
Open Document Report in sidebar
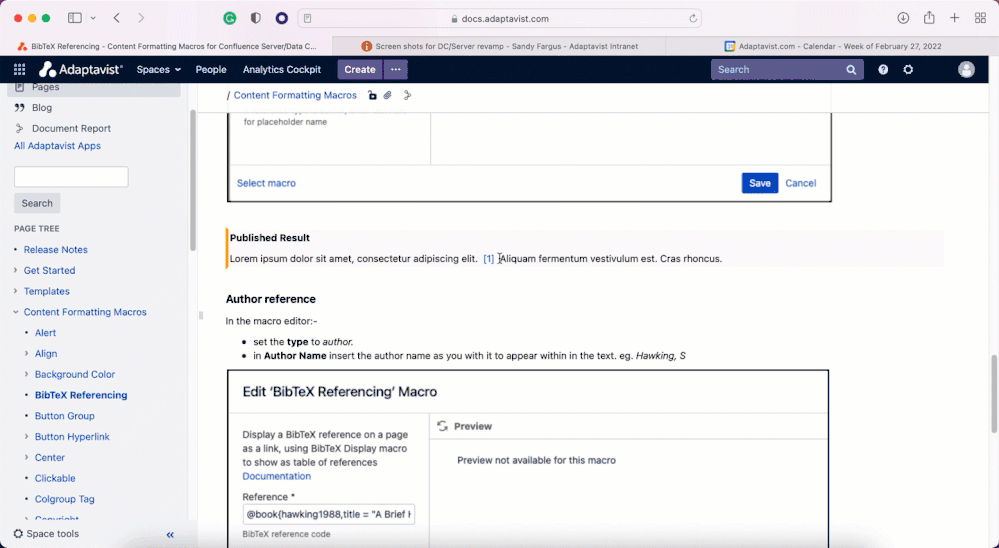point(71,128)
